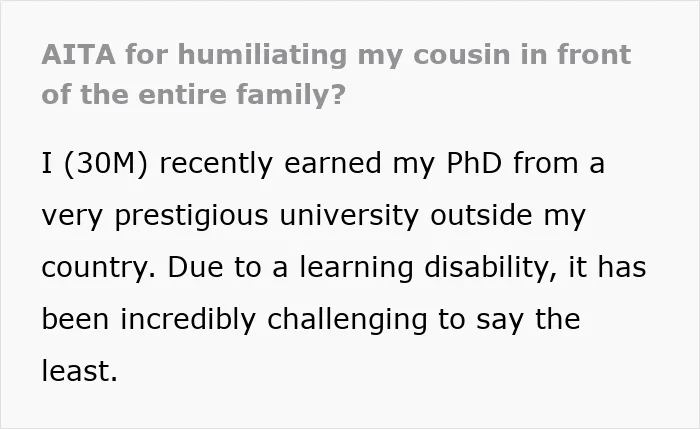Click "family?" at the end of the title

tap(291, 96)
